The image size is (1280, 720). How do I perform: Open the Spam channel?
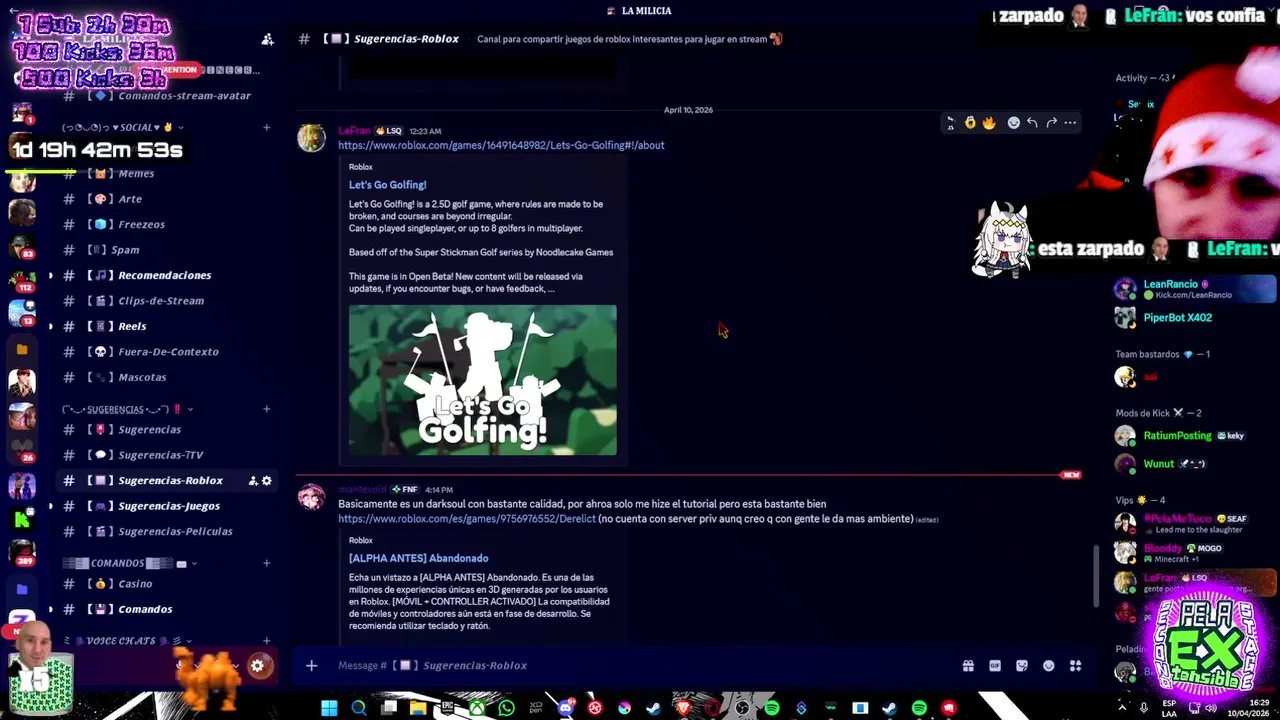coord(166,250)
